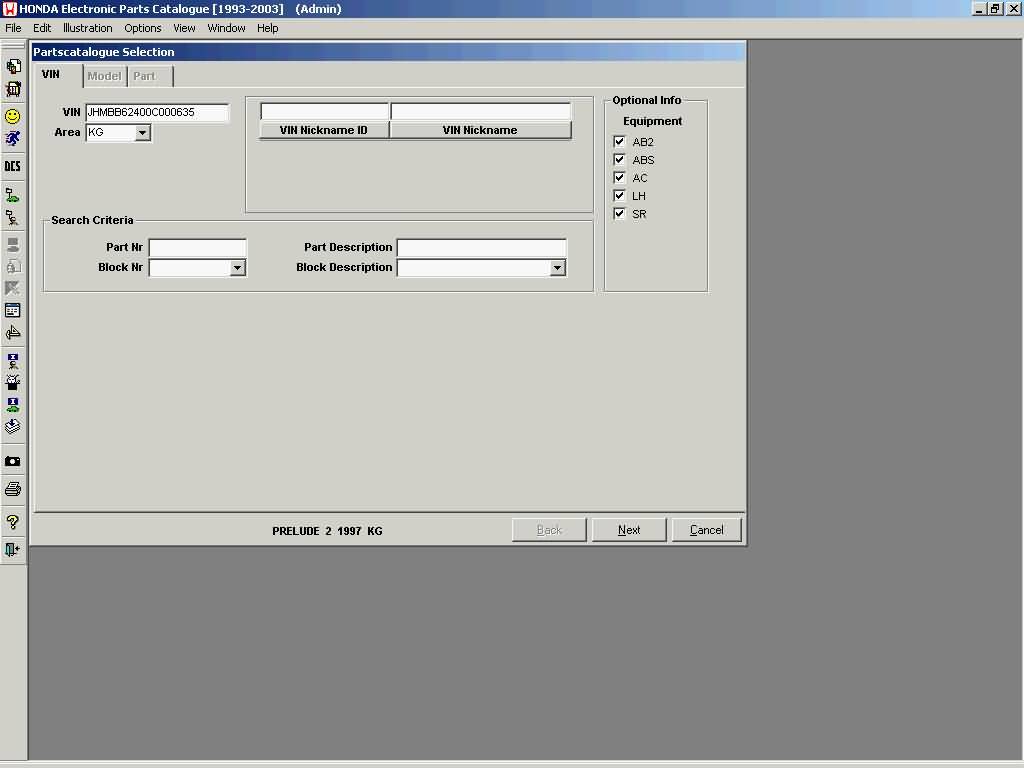1024x768 pixels.
Task: Click the green car with sign icon
Action: pyautogui.click(x=13, y=195)
